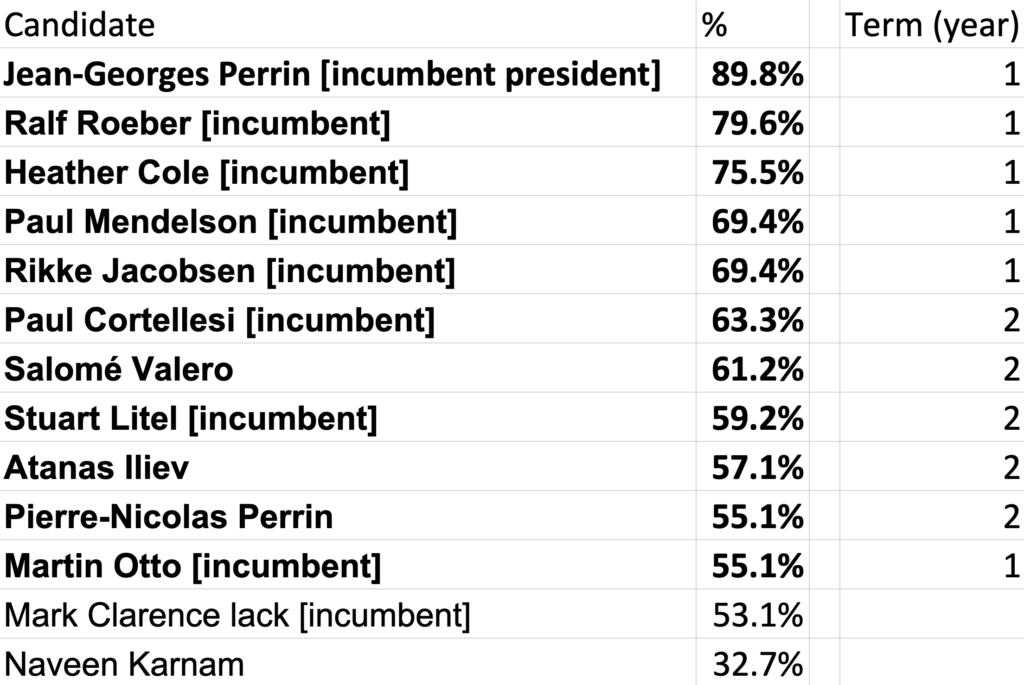Select Jean-Georges Perrin's 89.8% cell
This screenshot has width=1024, height=685.
click(753, 73)
